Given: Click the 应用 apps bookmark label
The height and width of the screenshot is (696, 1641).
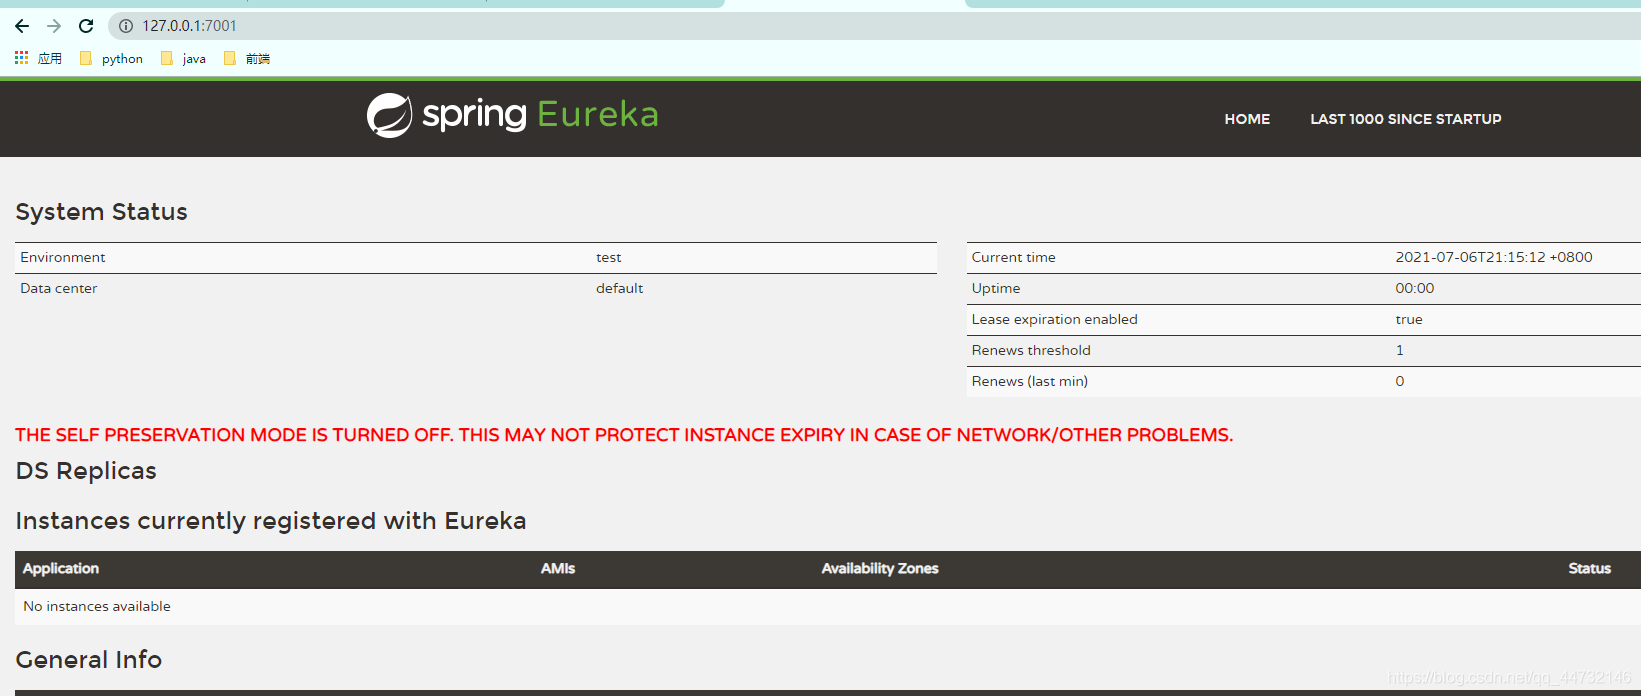Looking at the screenshot, I should pyautogui.click(x=50, y=59).
